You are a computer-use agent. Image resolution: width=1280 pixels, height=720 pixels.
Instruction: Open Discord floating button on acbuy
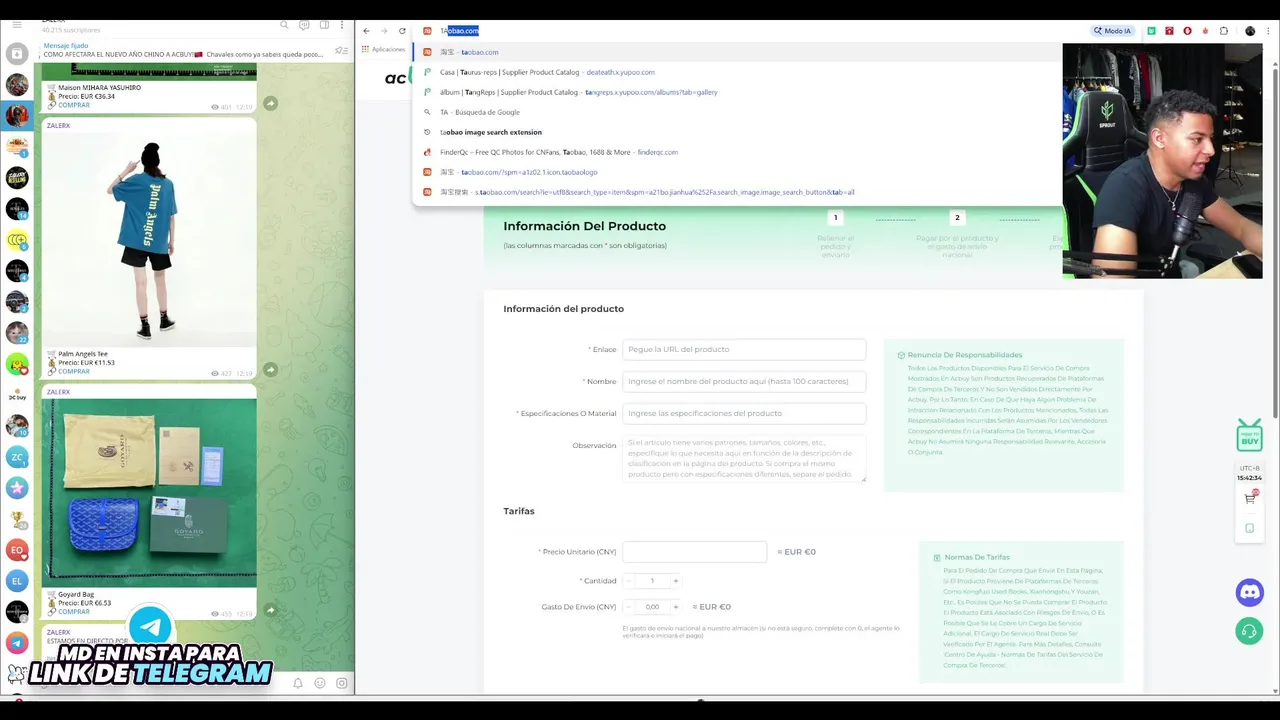(1249, 593)
